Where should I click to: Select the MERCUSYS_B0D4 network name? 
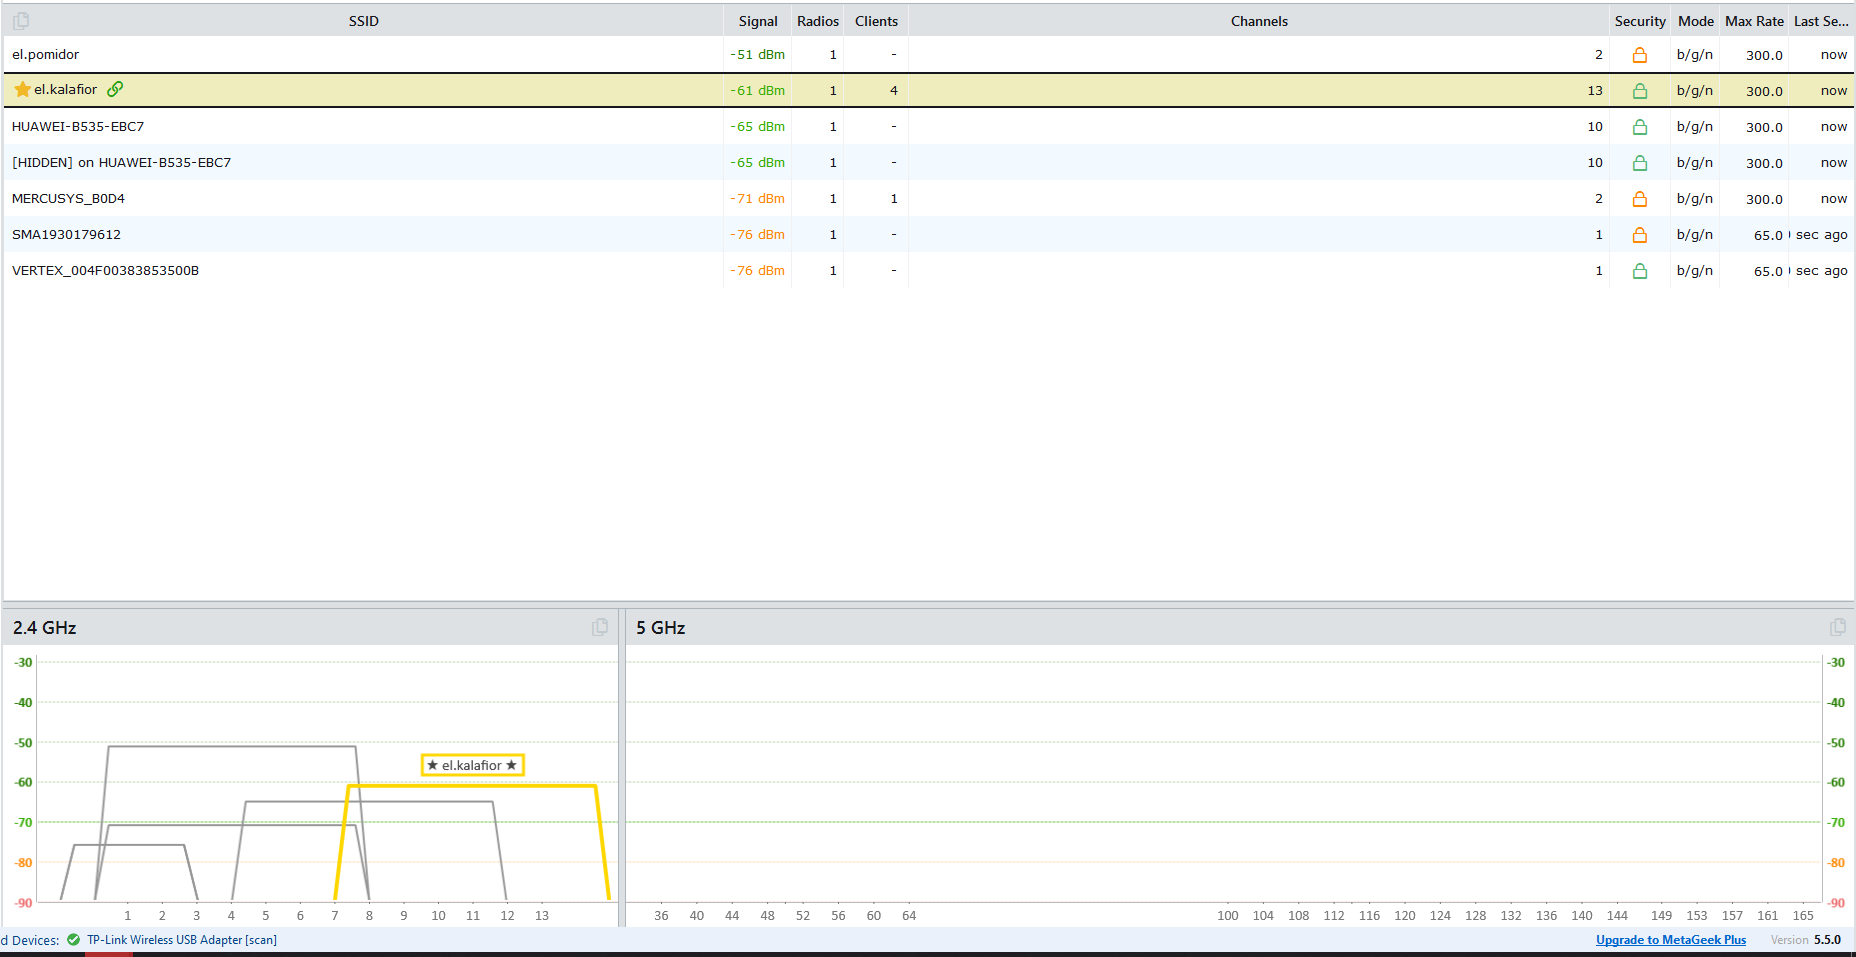click(x=68, y=199)
